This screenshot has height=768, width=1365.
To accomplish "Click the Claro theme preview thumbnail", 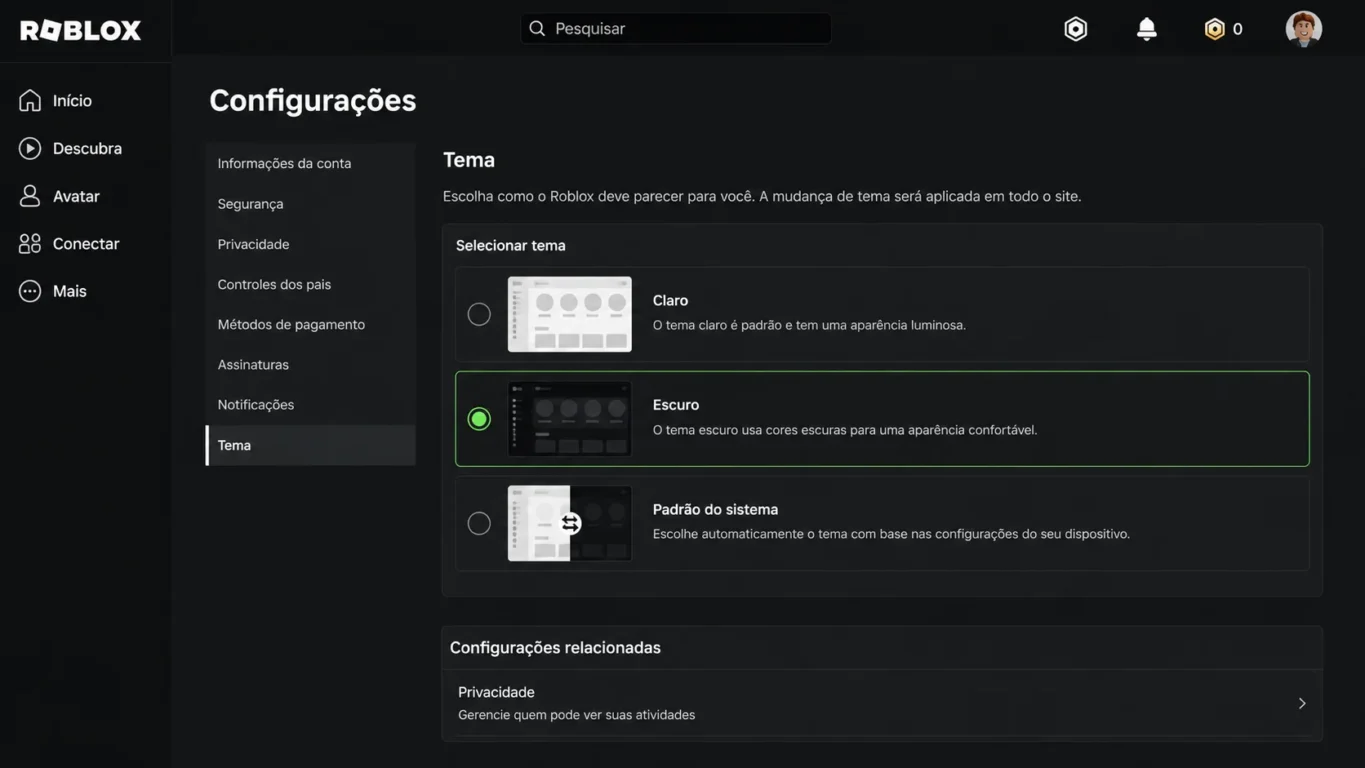I will 570,314.
